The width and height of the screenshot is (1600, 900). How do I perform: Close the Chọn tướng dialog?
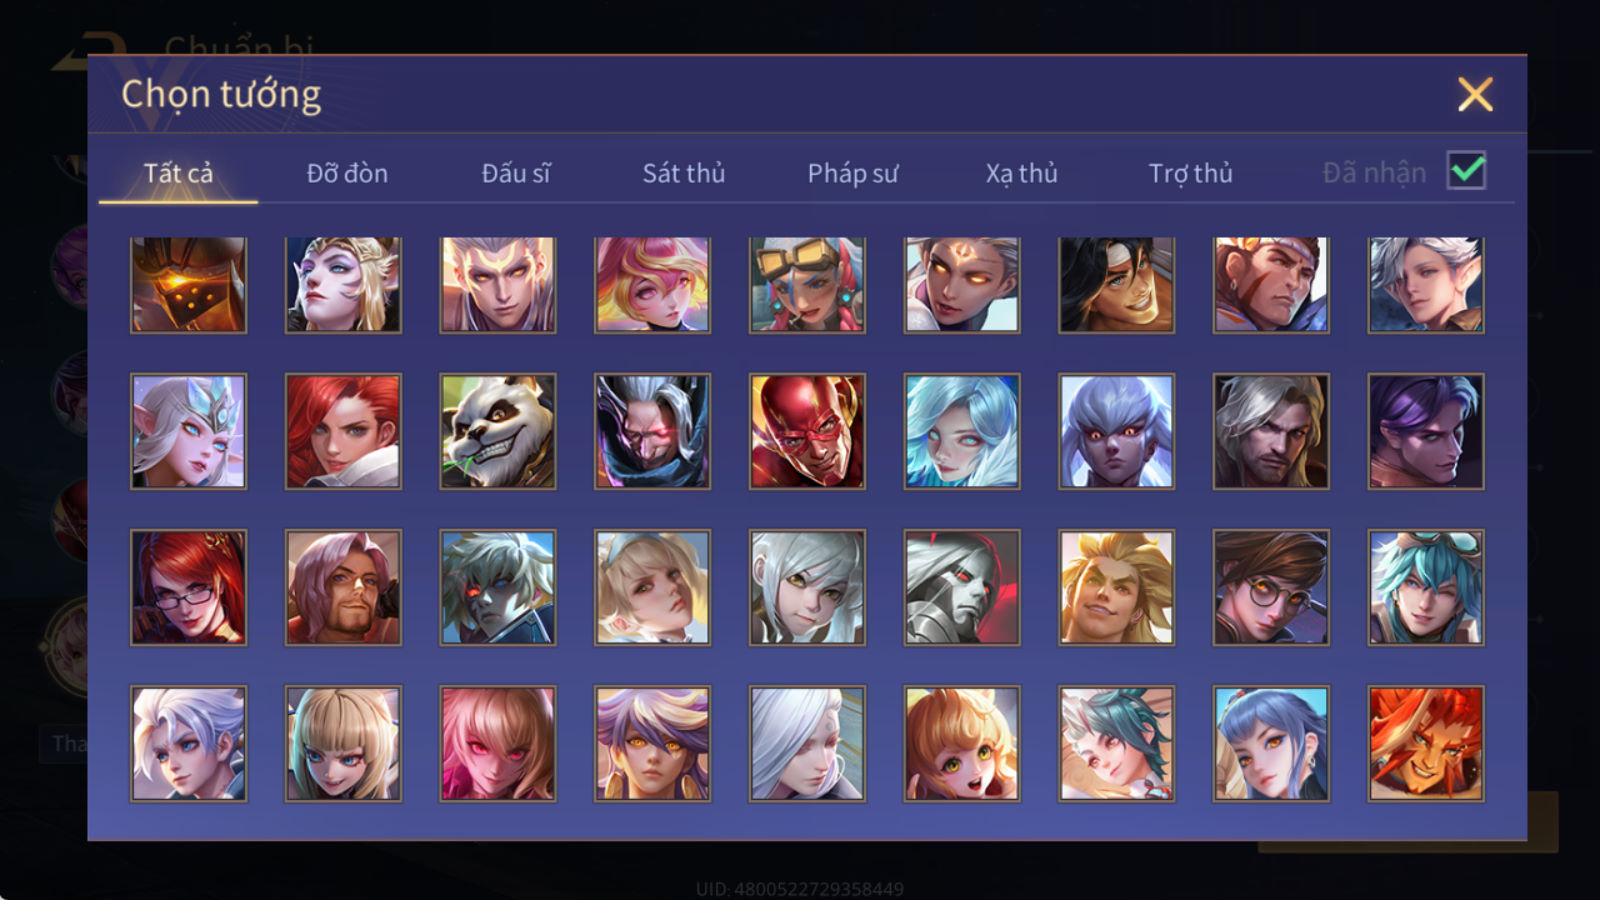tap(1475, 95)
